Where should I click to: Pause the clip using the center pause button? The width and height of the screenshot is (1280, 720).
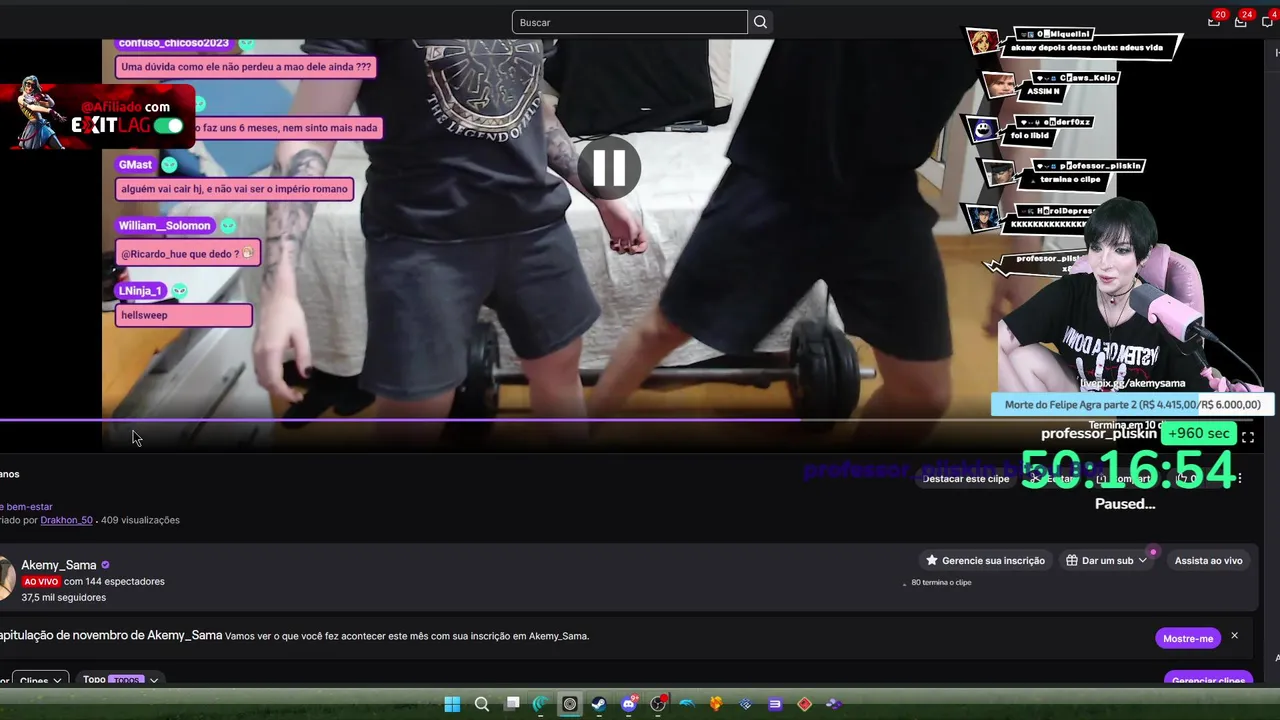coord(609,167)
